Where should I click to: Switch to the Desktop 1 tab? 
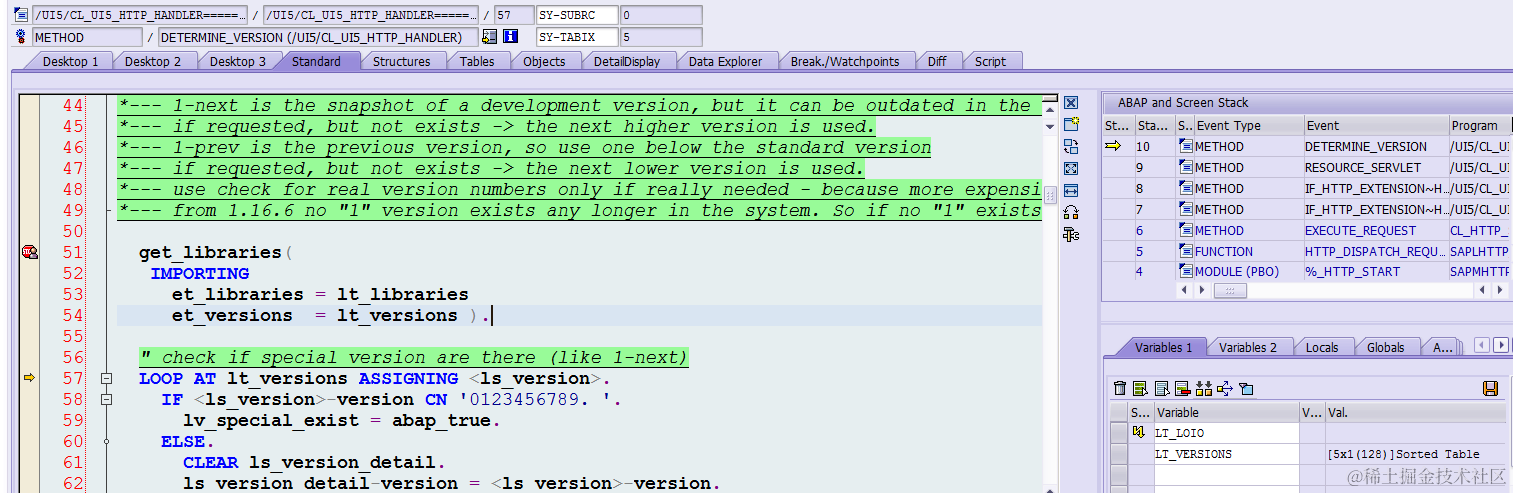(70, 62)
